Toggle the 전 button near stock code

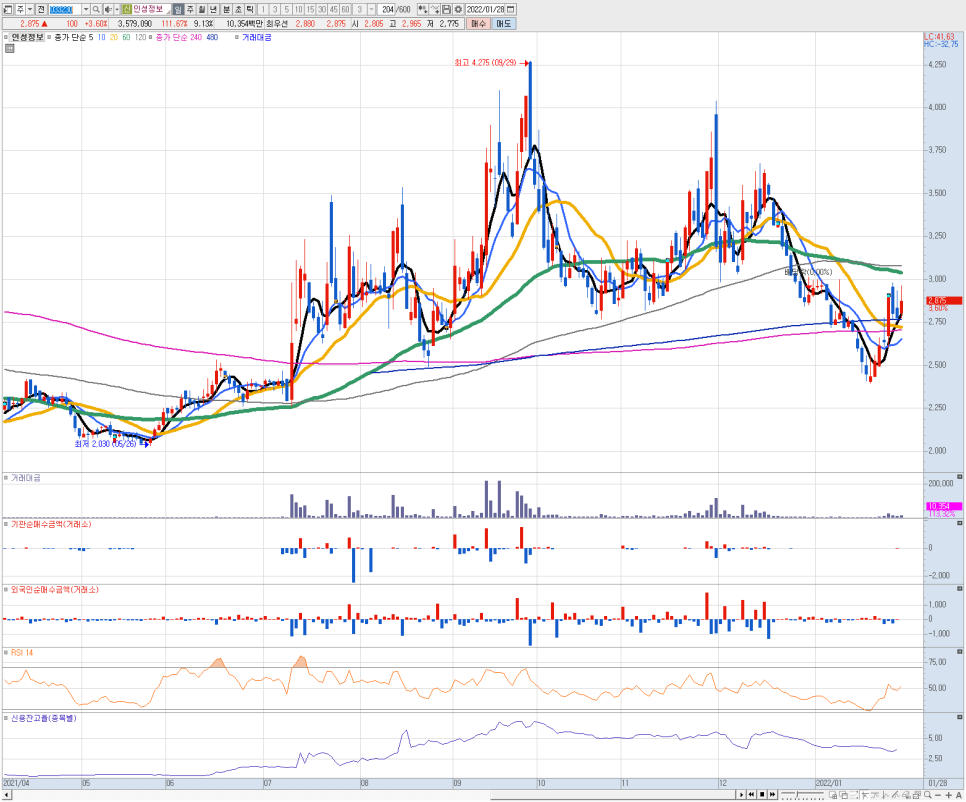(41, 9)
